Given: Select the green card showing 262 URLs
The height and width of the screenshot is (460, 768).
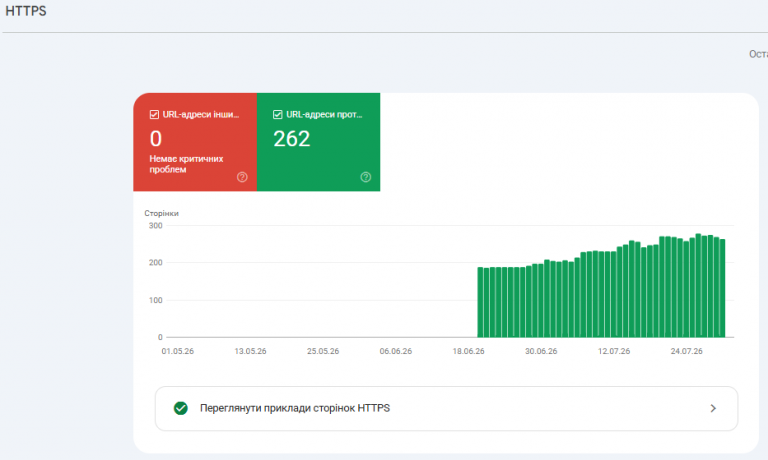Looking at the screenshot, I should tap(318, 142).
